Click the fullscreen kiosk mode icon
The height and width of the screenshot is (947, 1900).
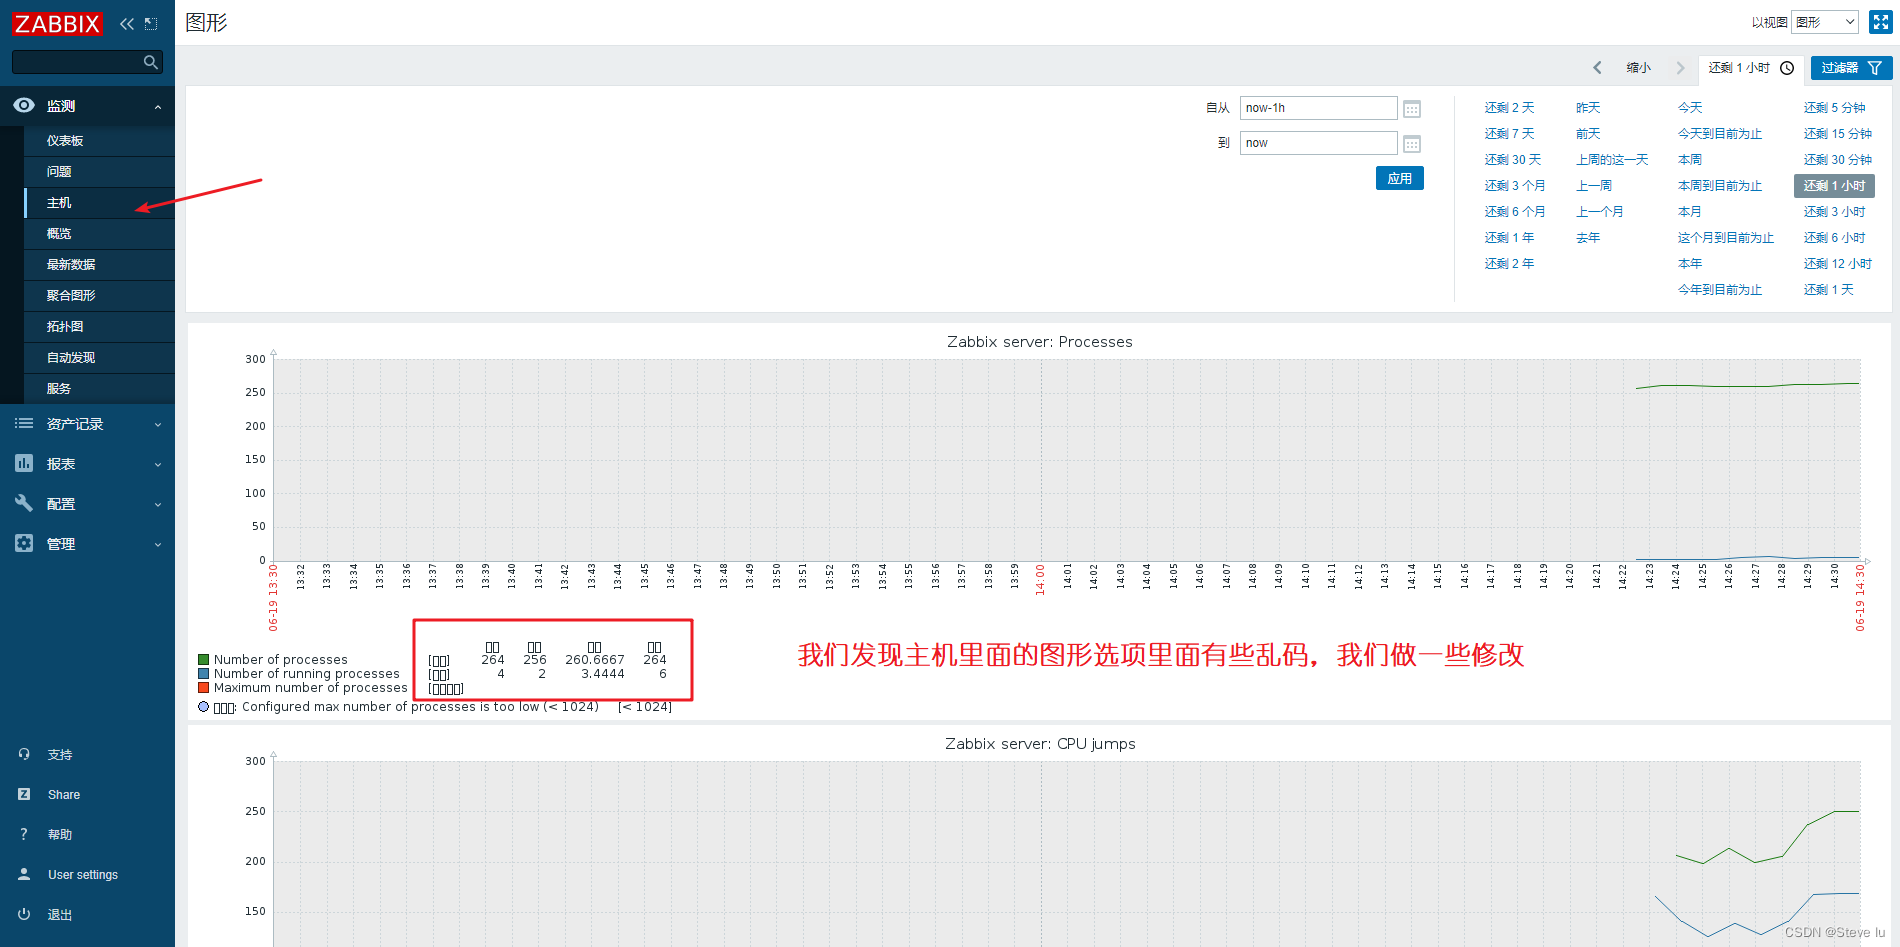[1880, 22]
